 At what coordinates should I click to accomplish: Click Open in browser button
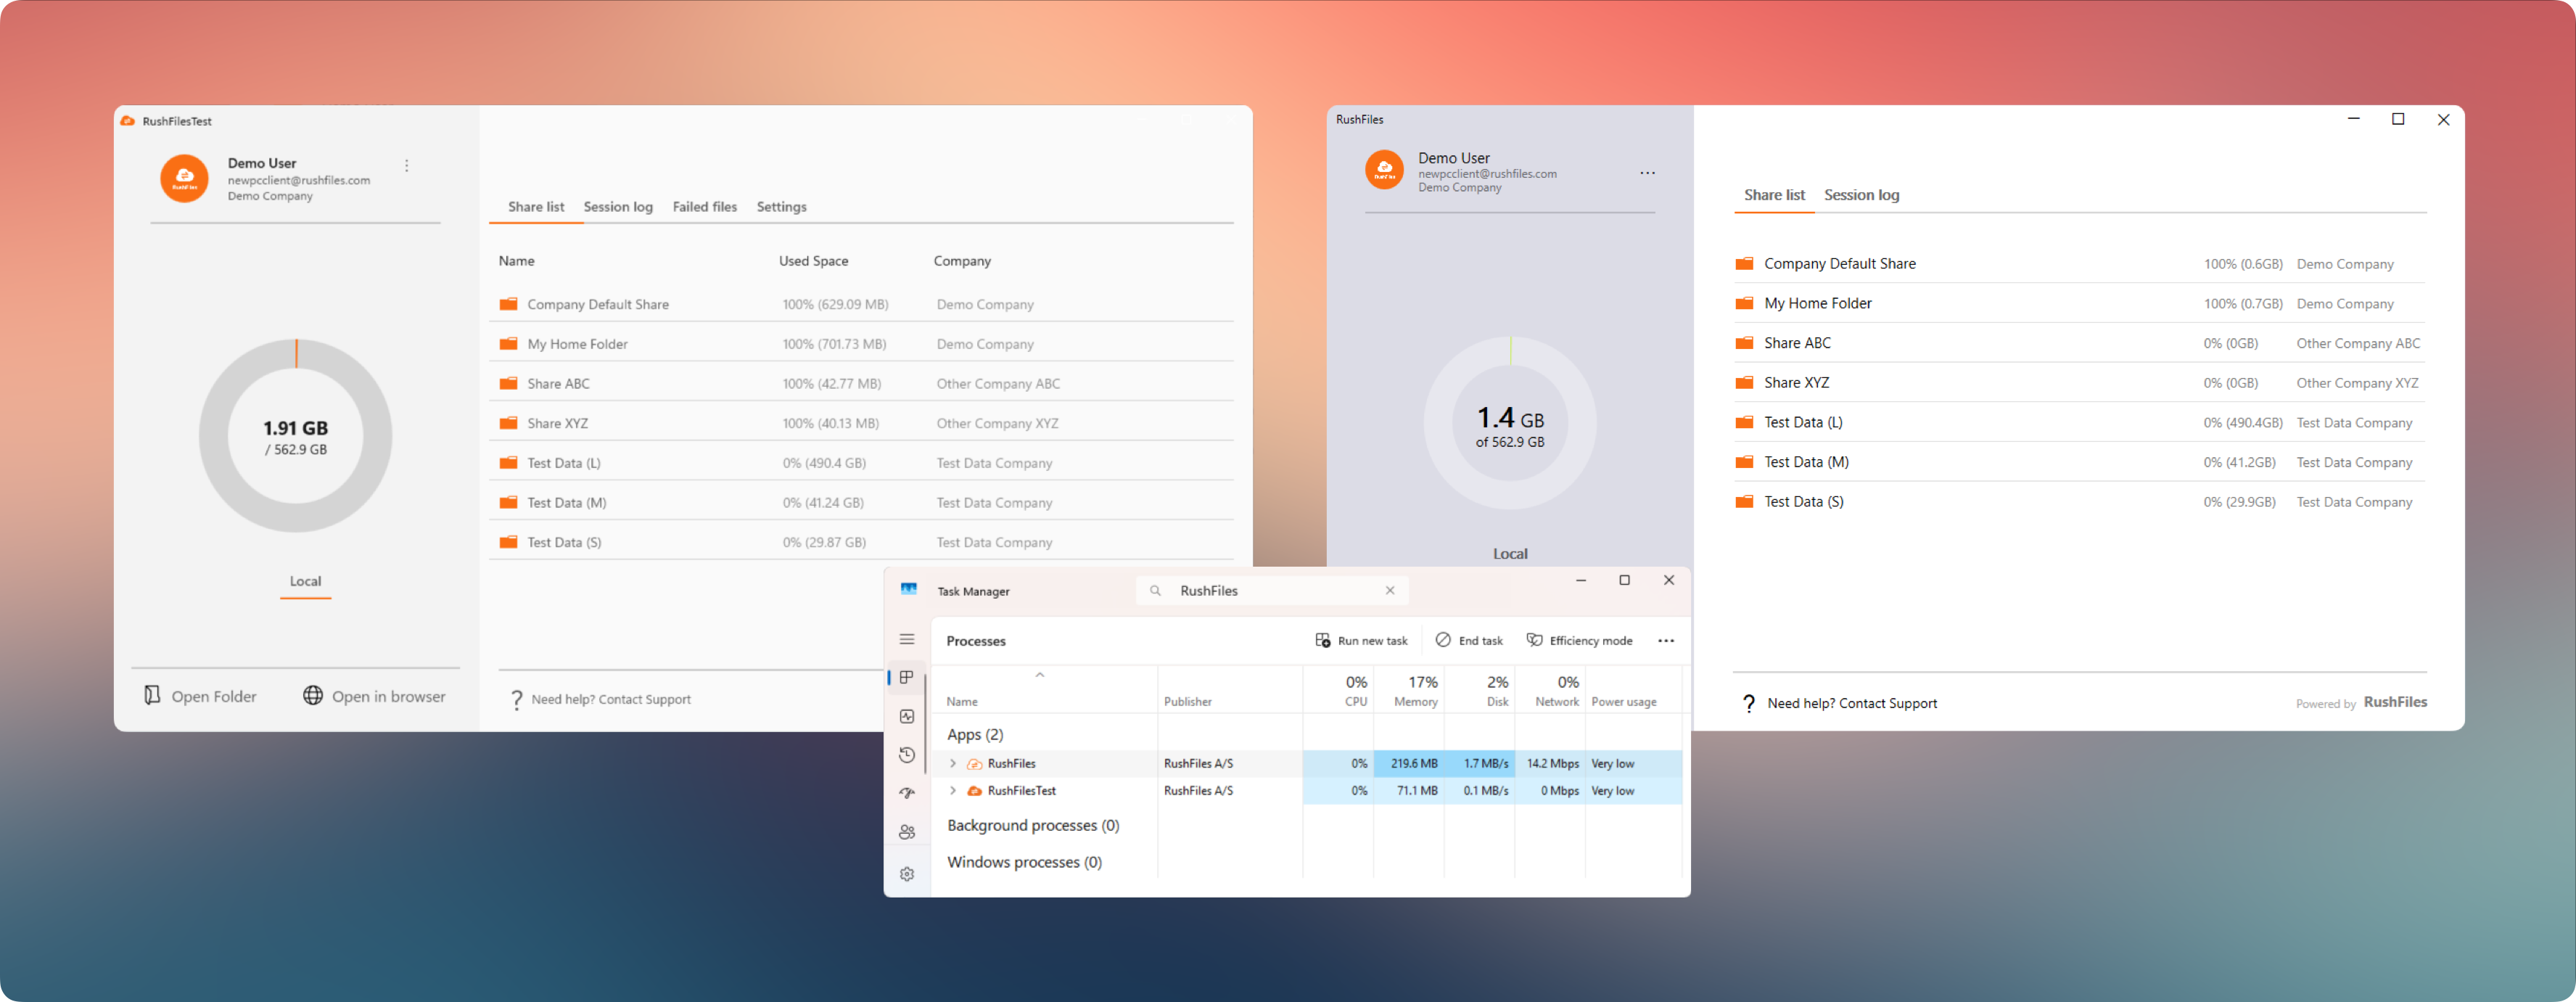click(x=374, y=696)
